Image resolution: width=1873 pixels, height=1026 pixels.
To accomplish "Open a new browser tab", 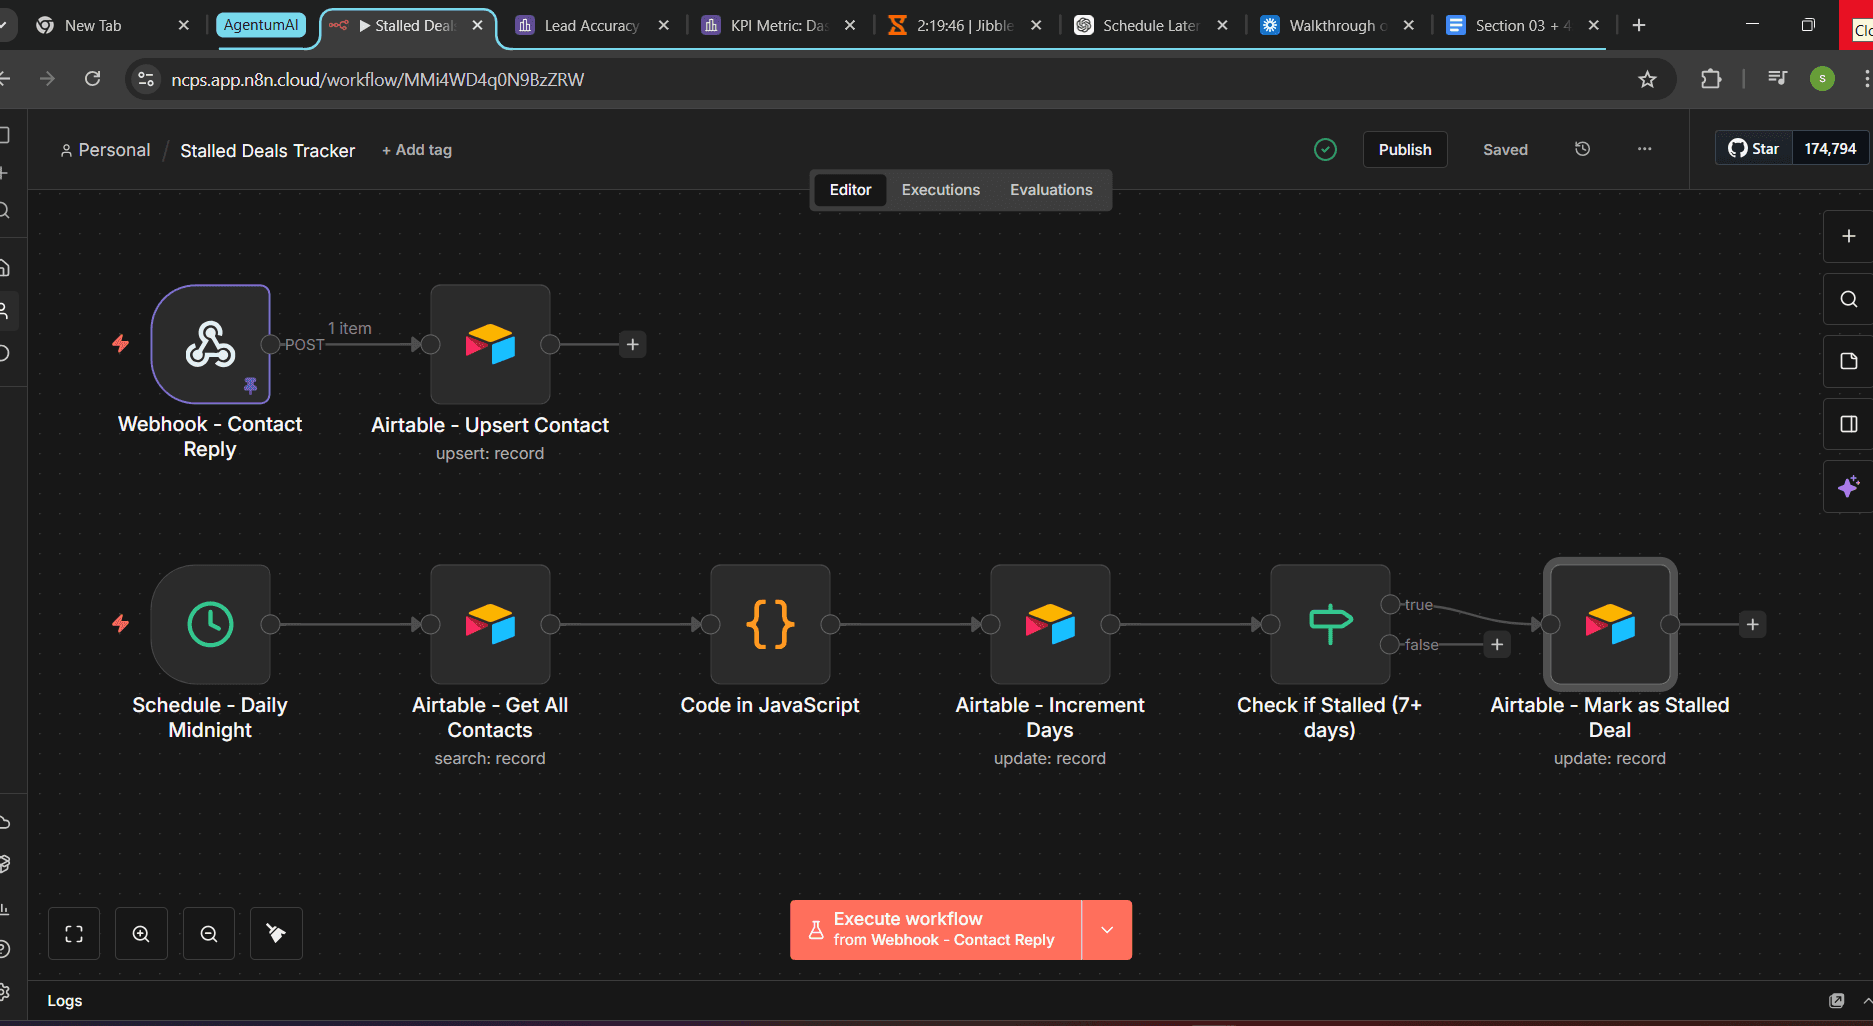I will [1638, 25].
